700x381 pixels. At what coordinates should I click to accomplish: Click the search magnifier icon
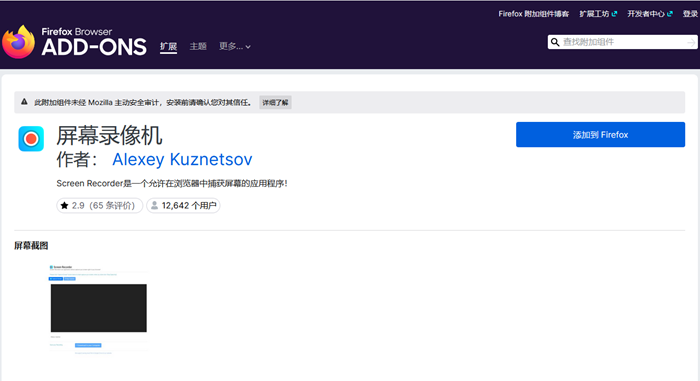[555, 42]
